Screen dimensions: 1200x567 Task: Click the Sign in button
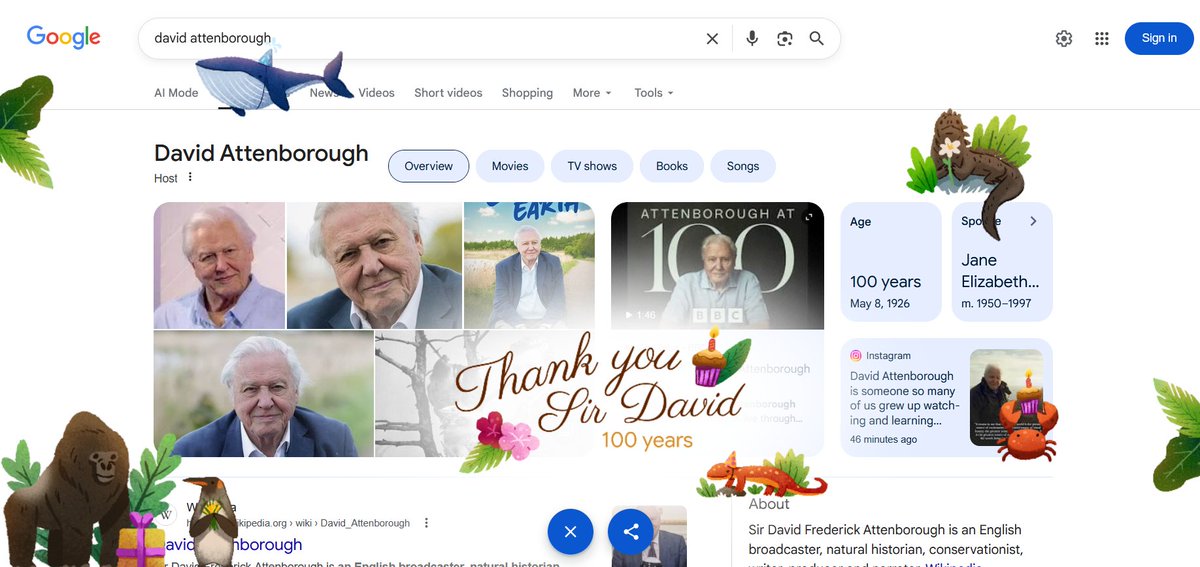click(x=1159, y=38)
